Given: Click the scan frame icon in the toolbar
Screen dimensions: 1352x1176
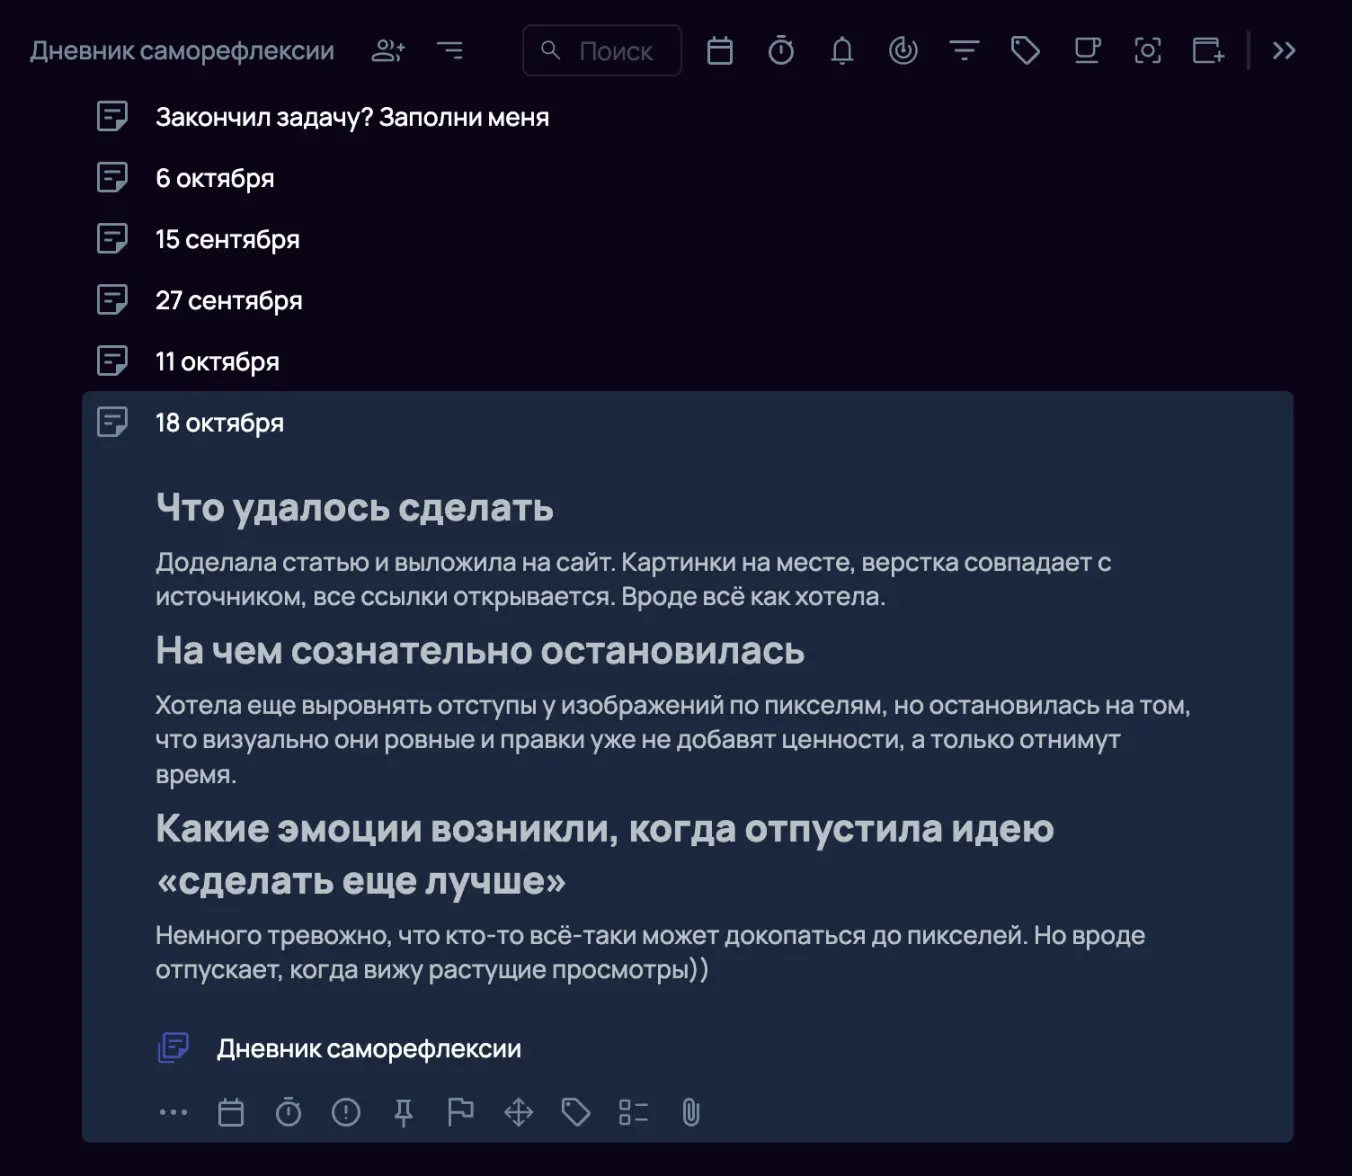Looking at the screenshot, I should pyautogui.click(x=1148, y=50).
